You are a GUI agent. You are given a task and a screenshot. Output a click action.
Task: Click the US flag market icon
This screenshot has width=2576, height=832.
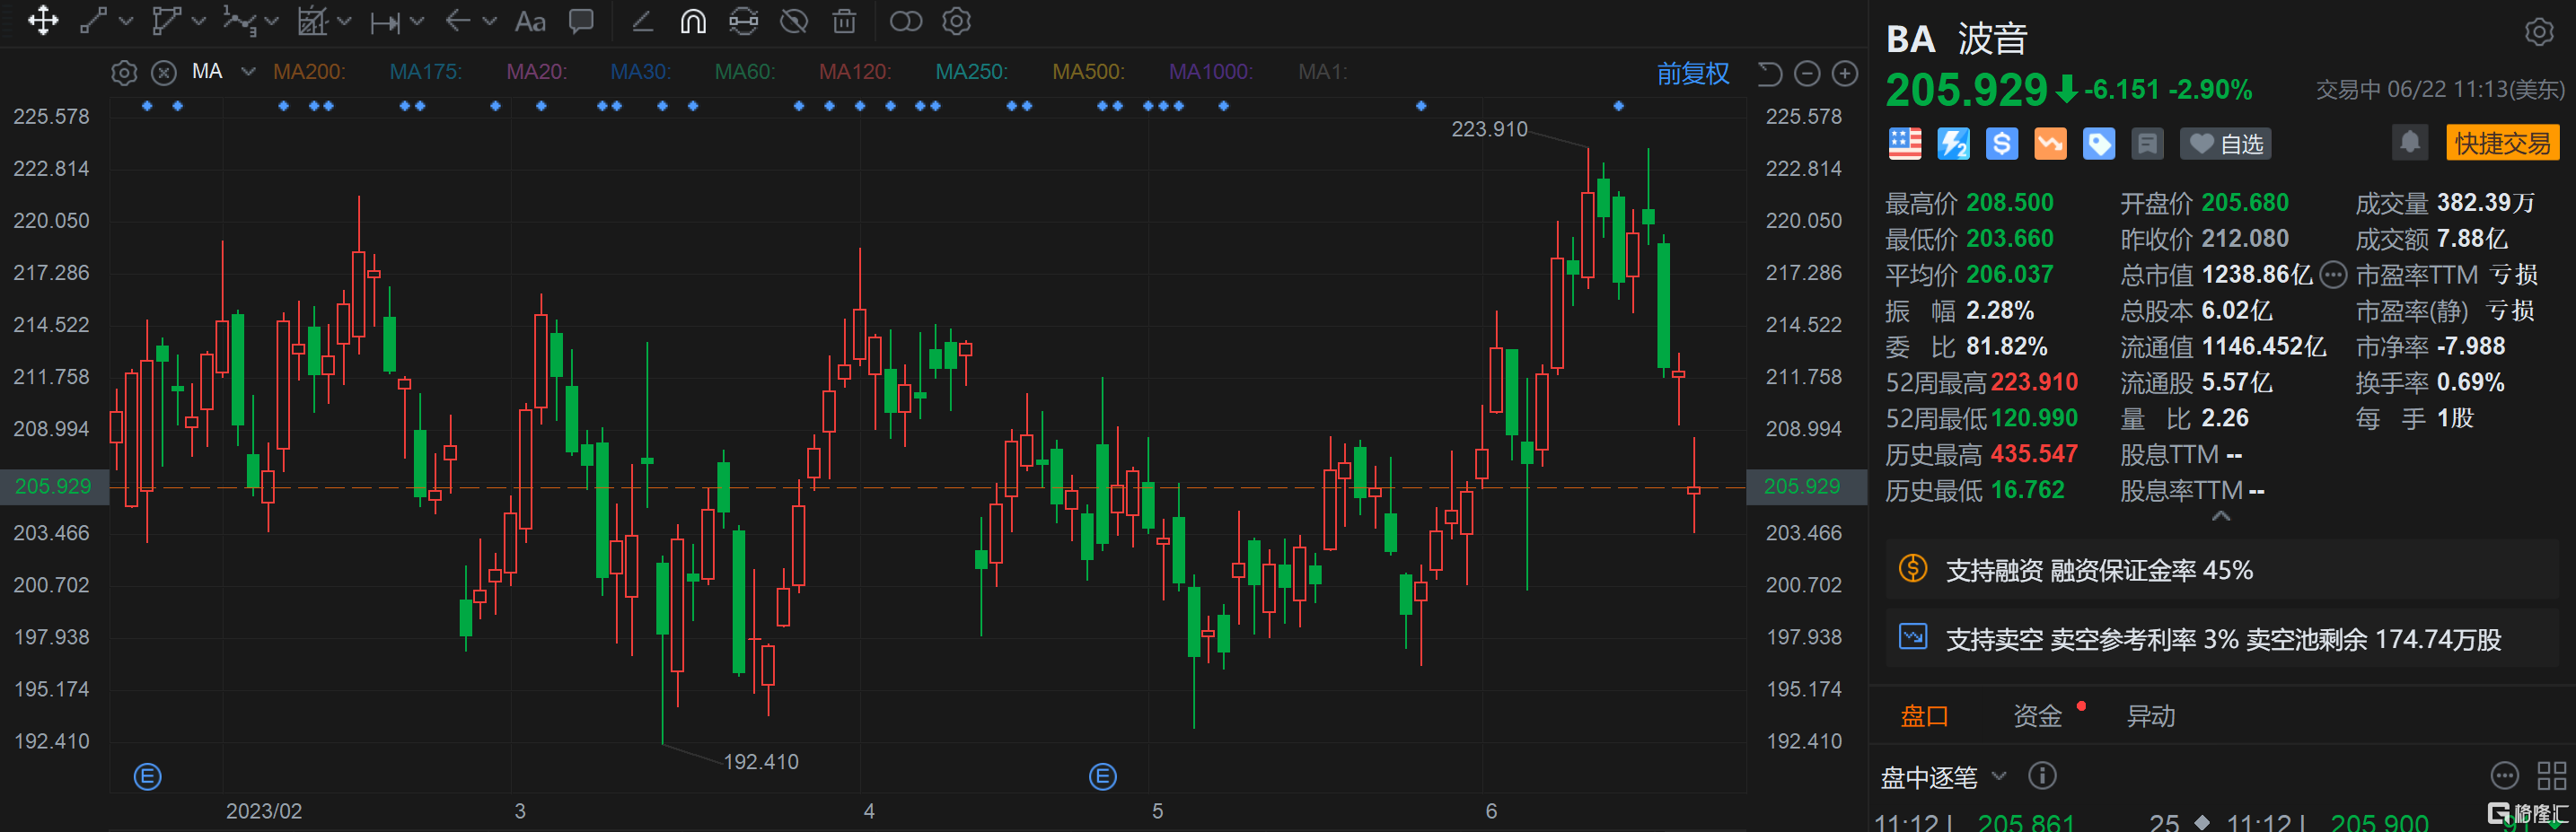pyautogui.click(x=1904, y=144)
